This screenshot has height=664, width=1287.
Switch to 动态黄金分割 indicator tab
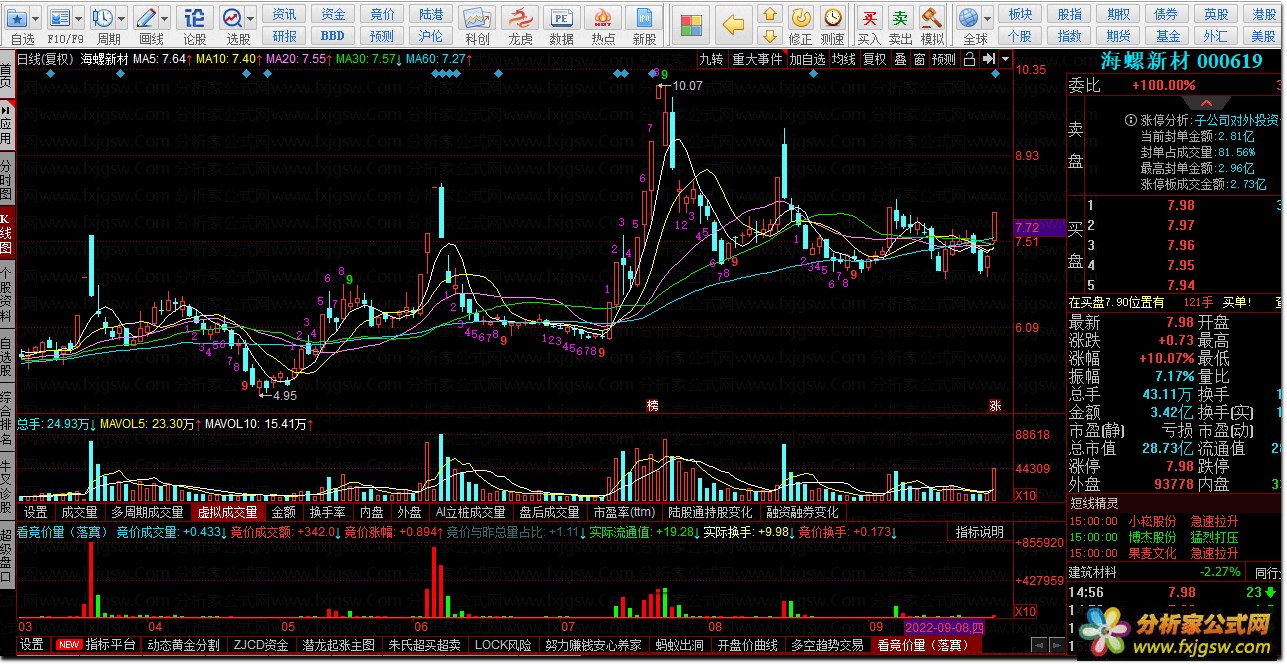coord(182,645)
